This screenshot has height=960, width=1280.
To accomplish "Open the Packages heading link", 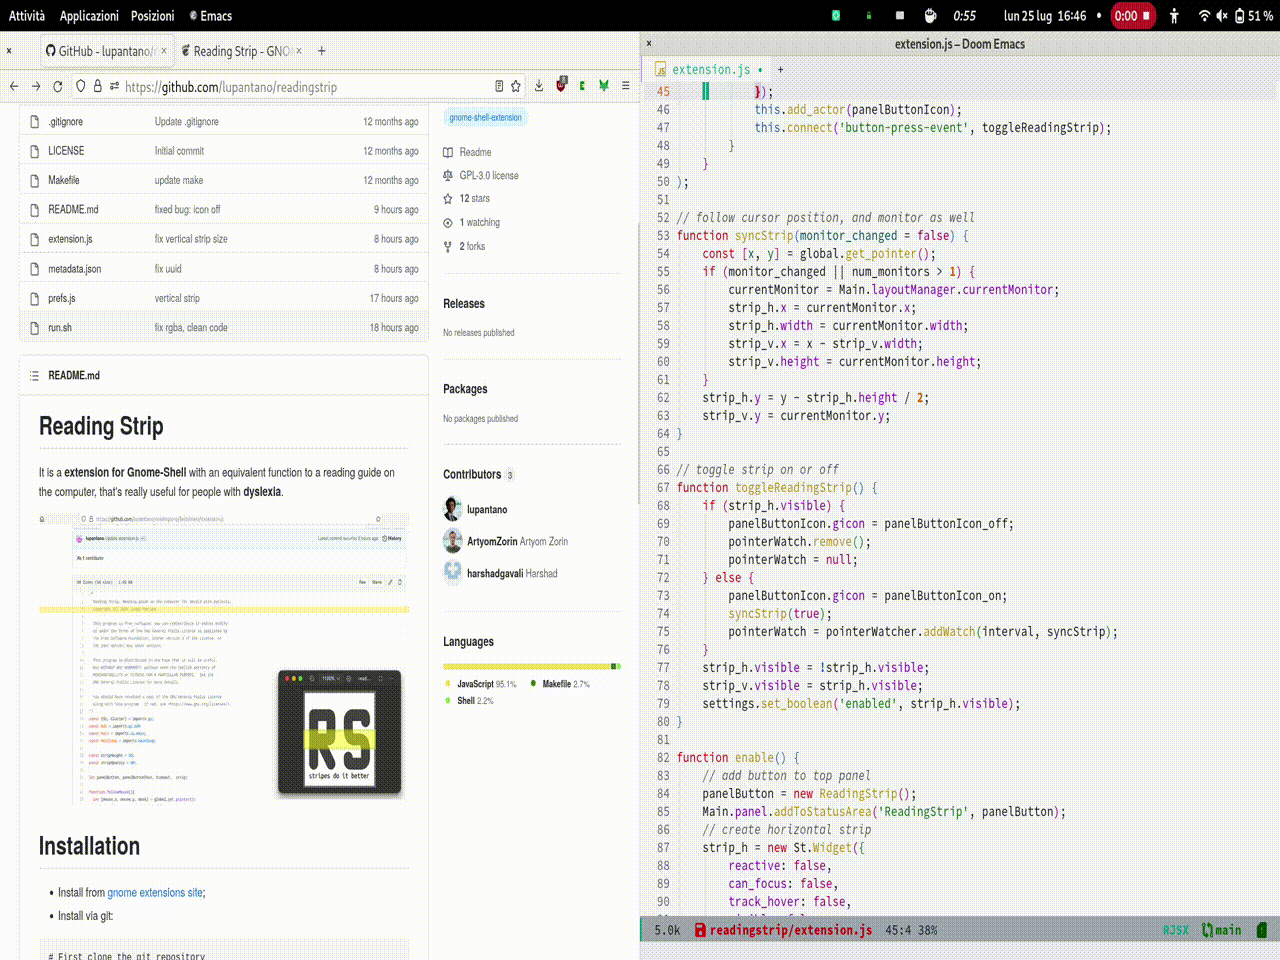I will click(465, 389).
